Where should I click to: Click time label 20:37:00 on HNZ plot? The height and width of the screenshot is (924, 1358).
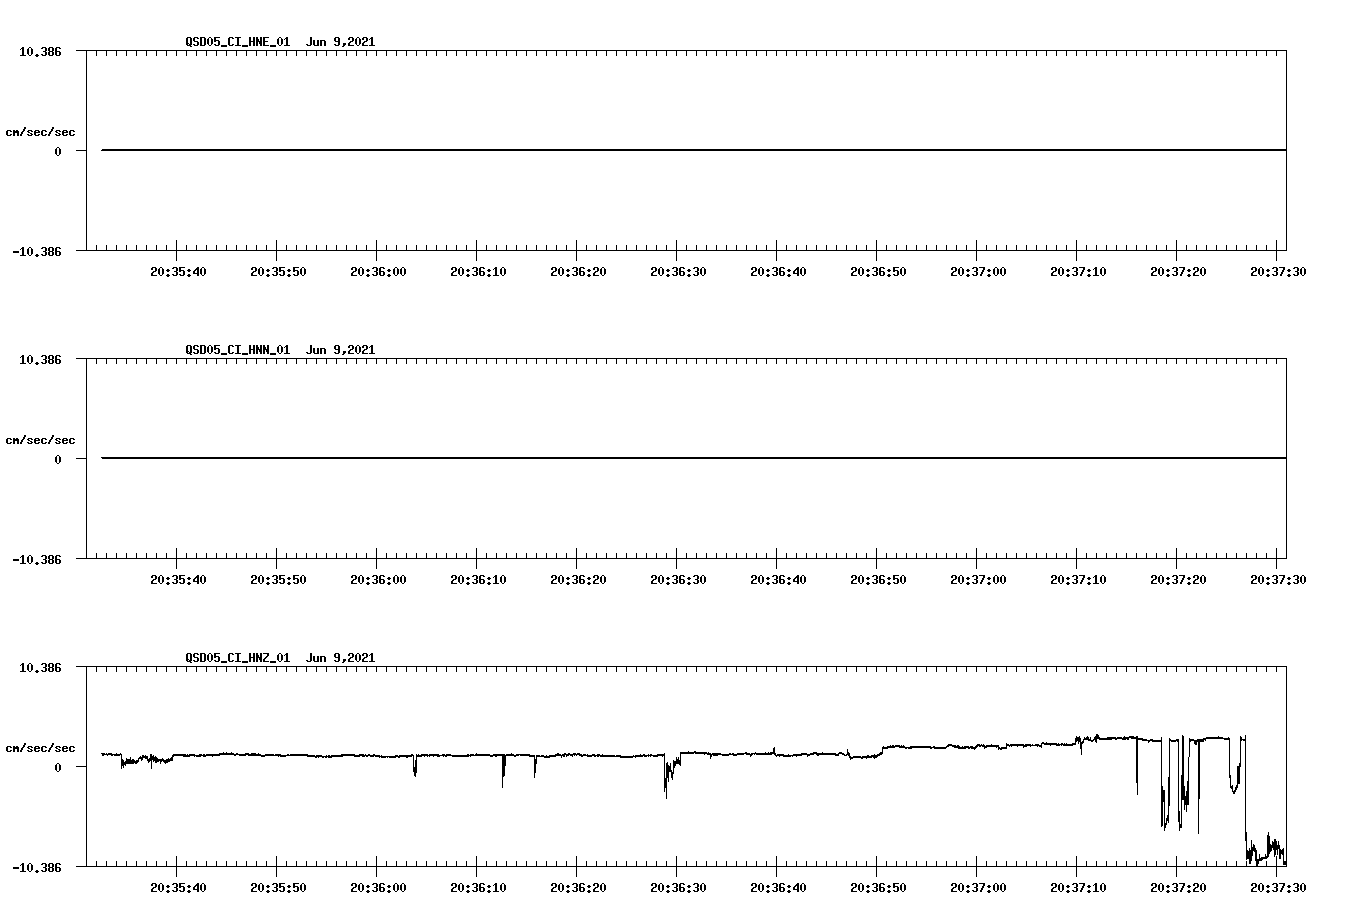point(978,887)
